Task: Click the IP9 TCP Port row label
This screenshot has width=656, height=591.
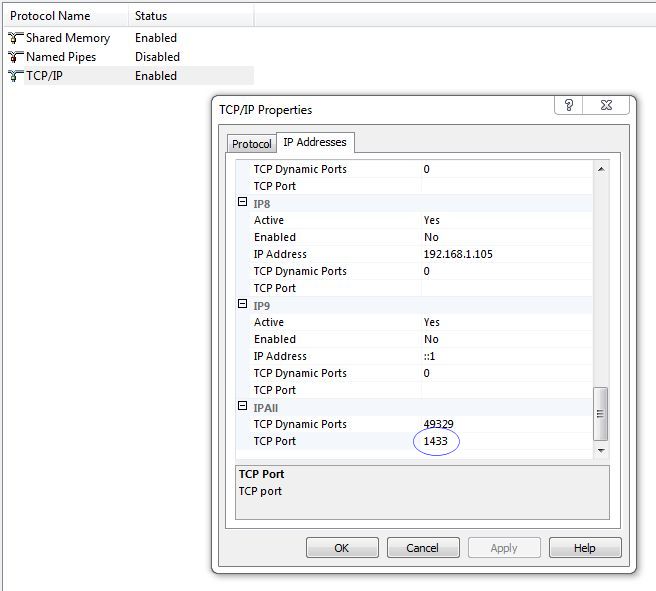Action: point(274,390)
